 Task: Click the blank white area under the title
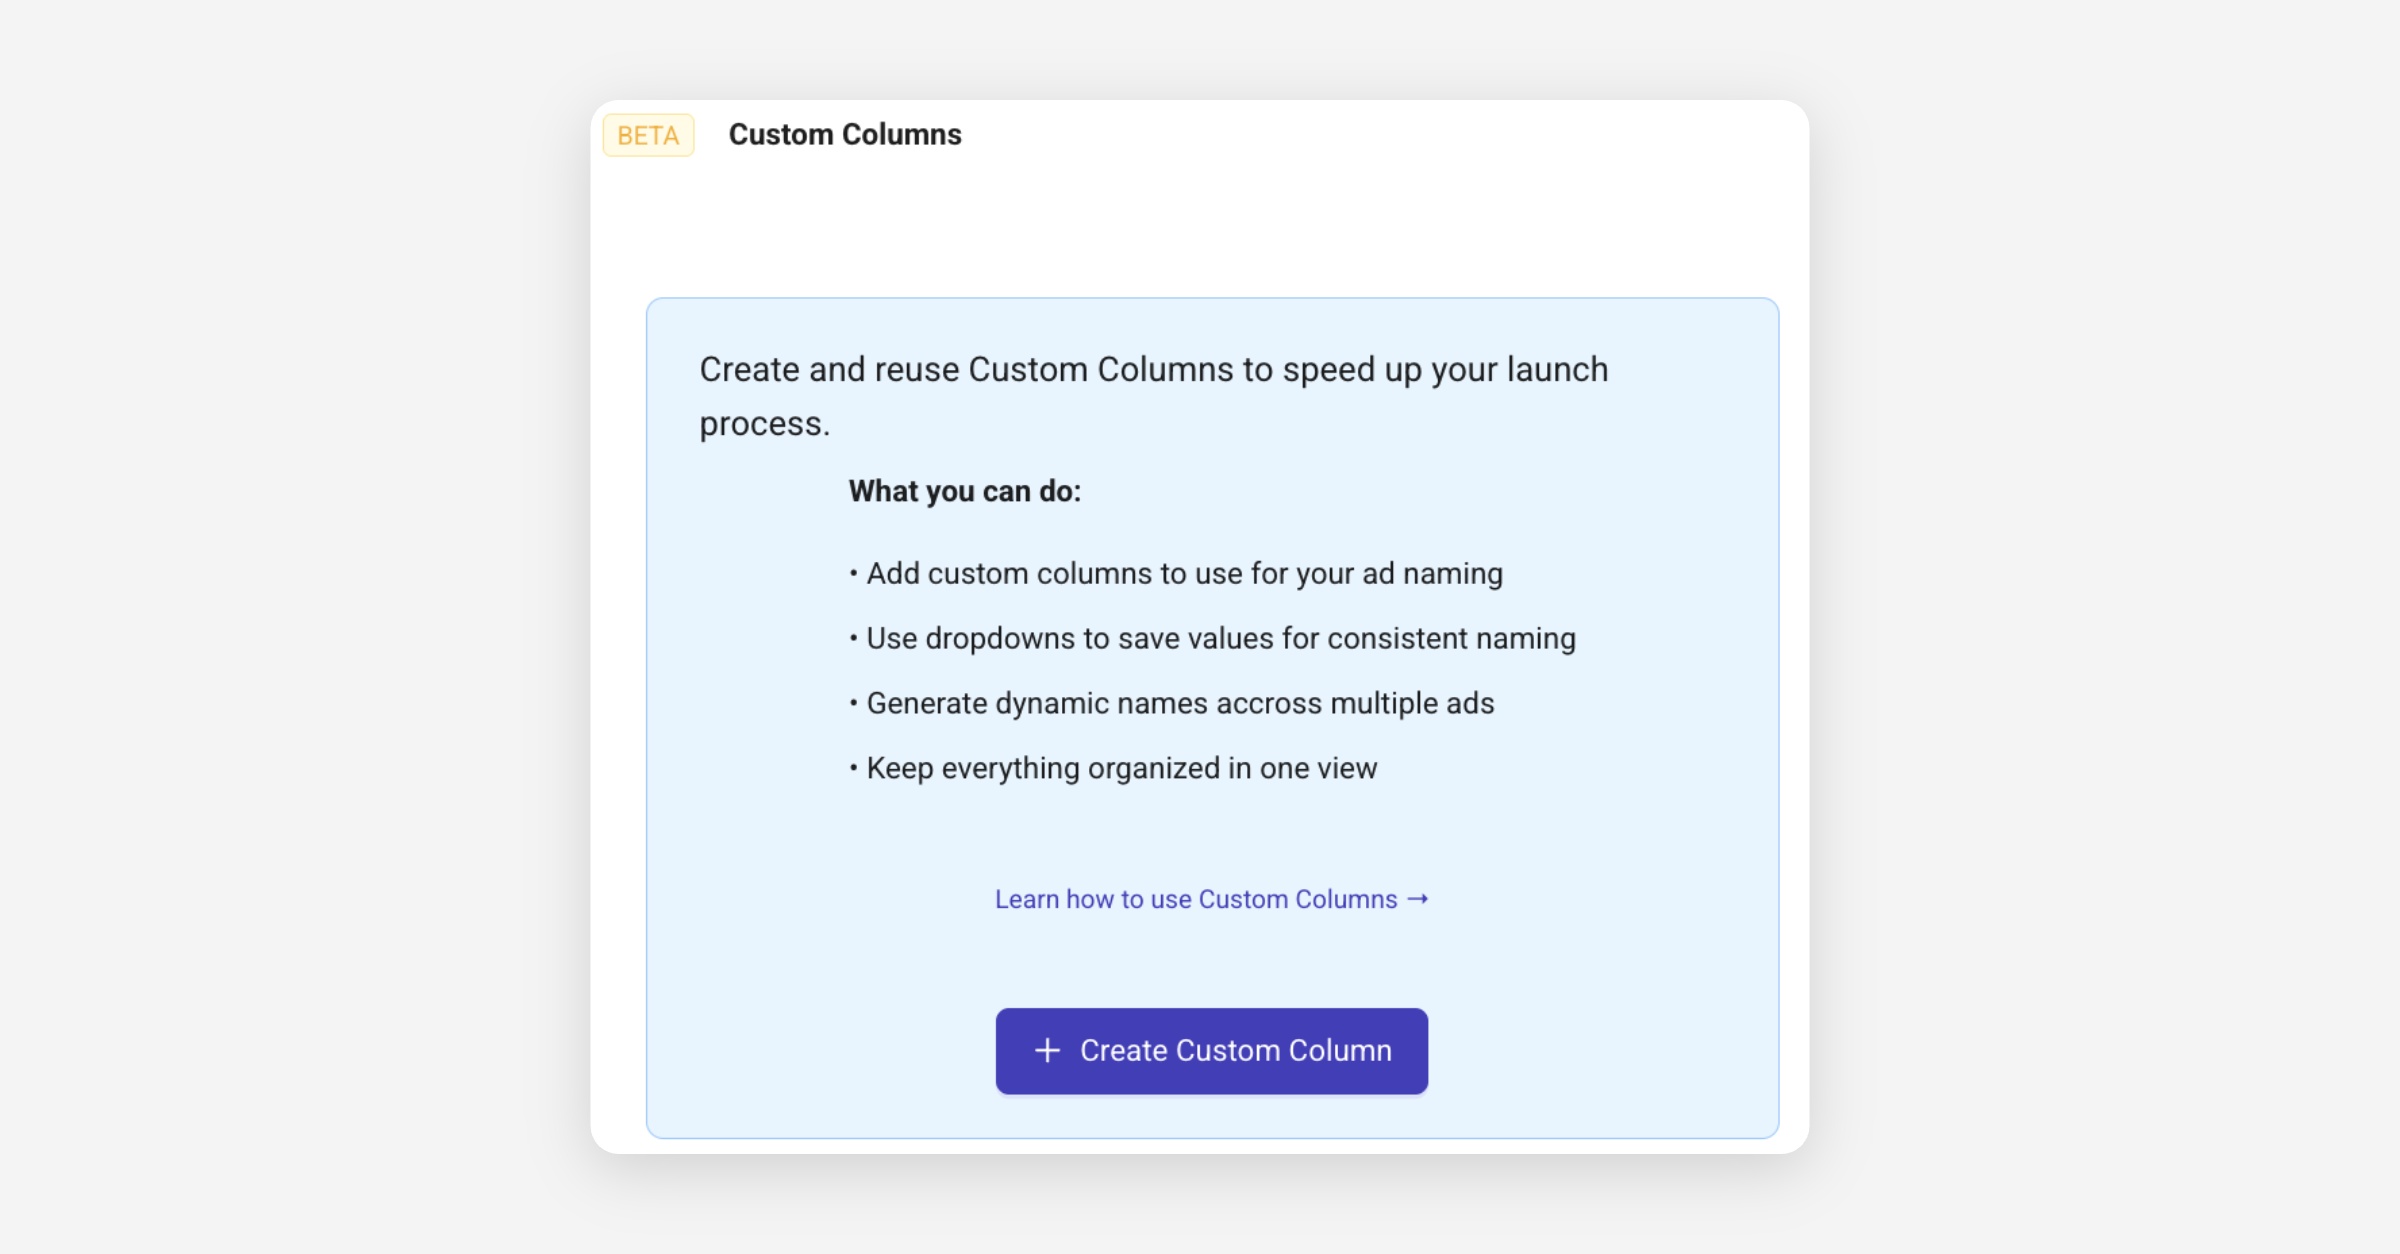click(x=1200, y=230)
